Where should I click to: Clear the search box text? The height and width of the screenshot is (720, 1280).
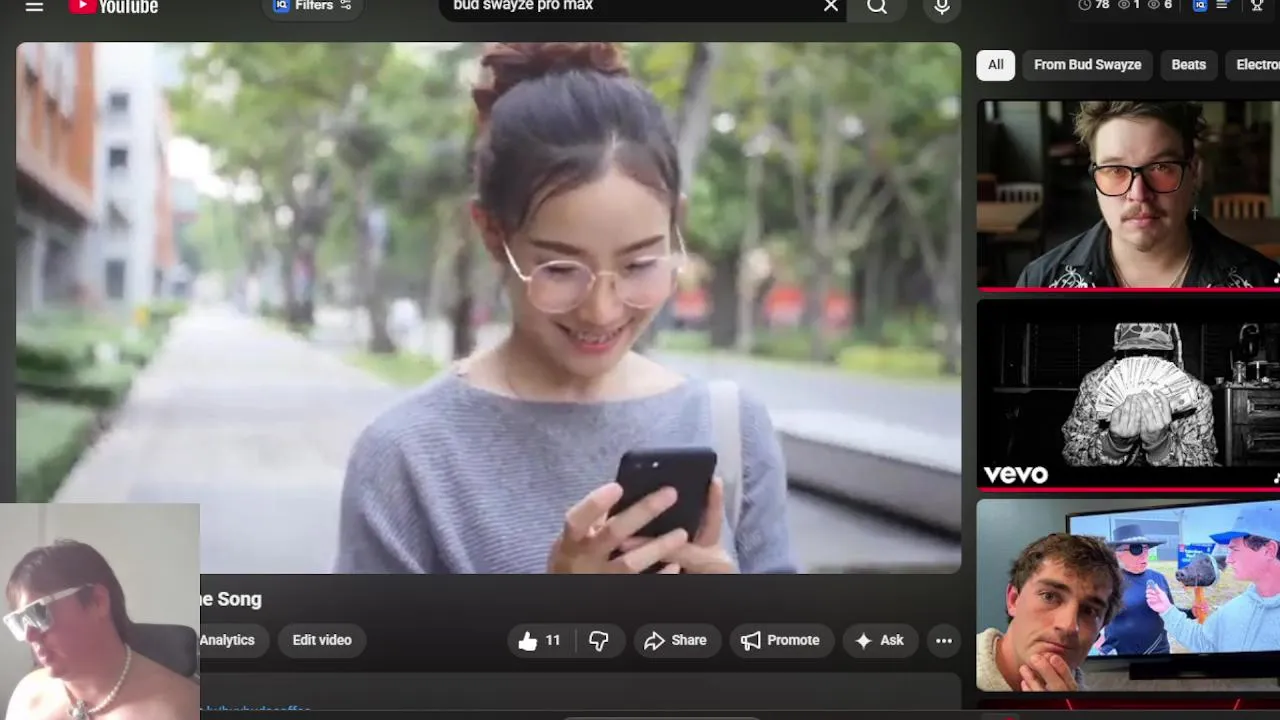coord(831,6)
